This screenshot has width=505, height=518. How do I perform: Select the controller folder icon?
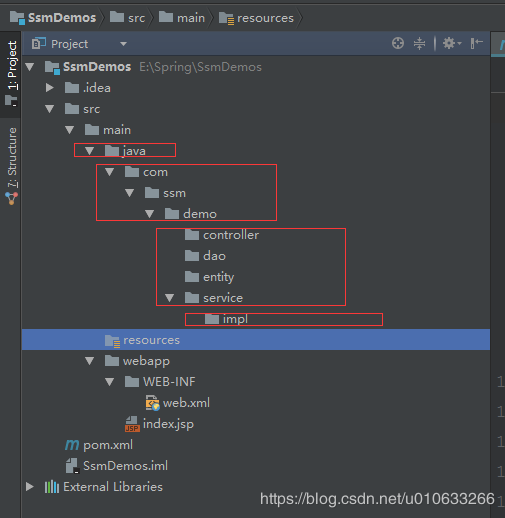click(x=192, y=235)
